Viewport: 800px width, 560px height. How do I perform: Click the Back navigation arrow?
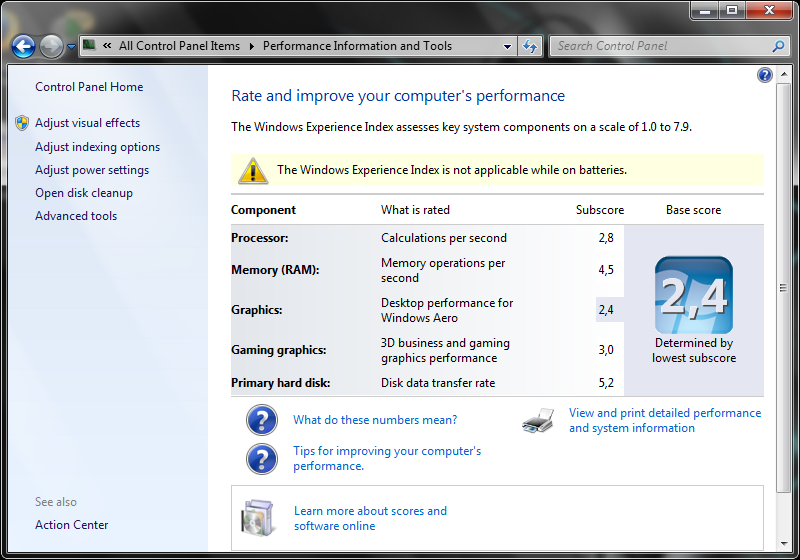23,46
